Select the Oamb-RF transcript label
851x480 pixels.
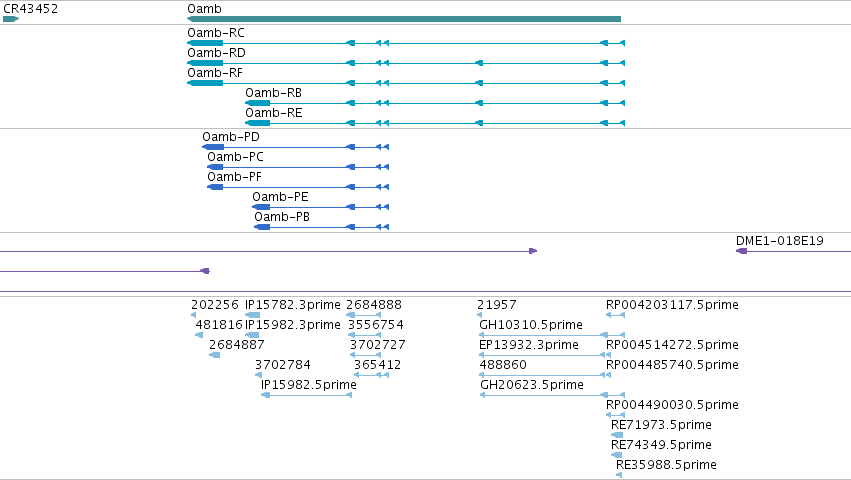click(215, 73)
